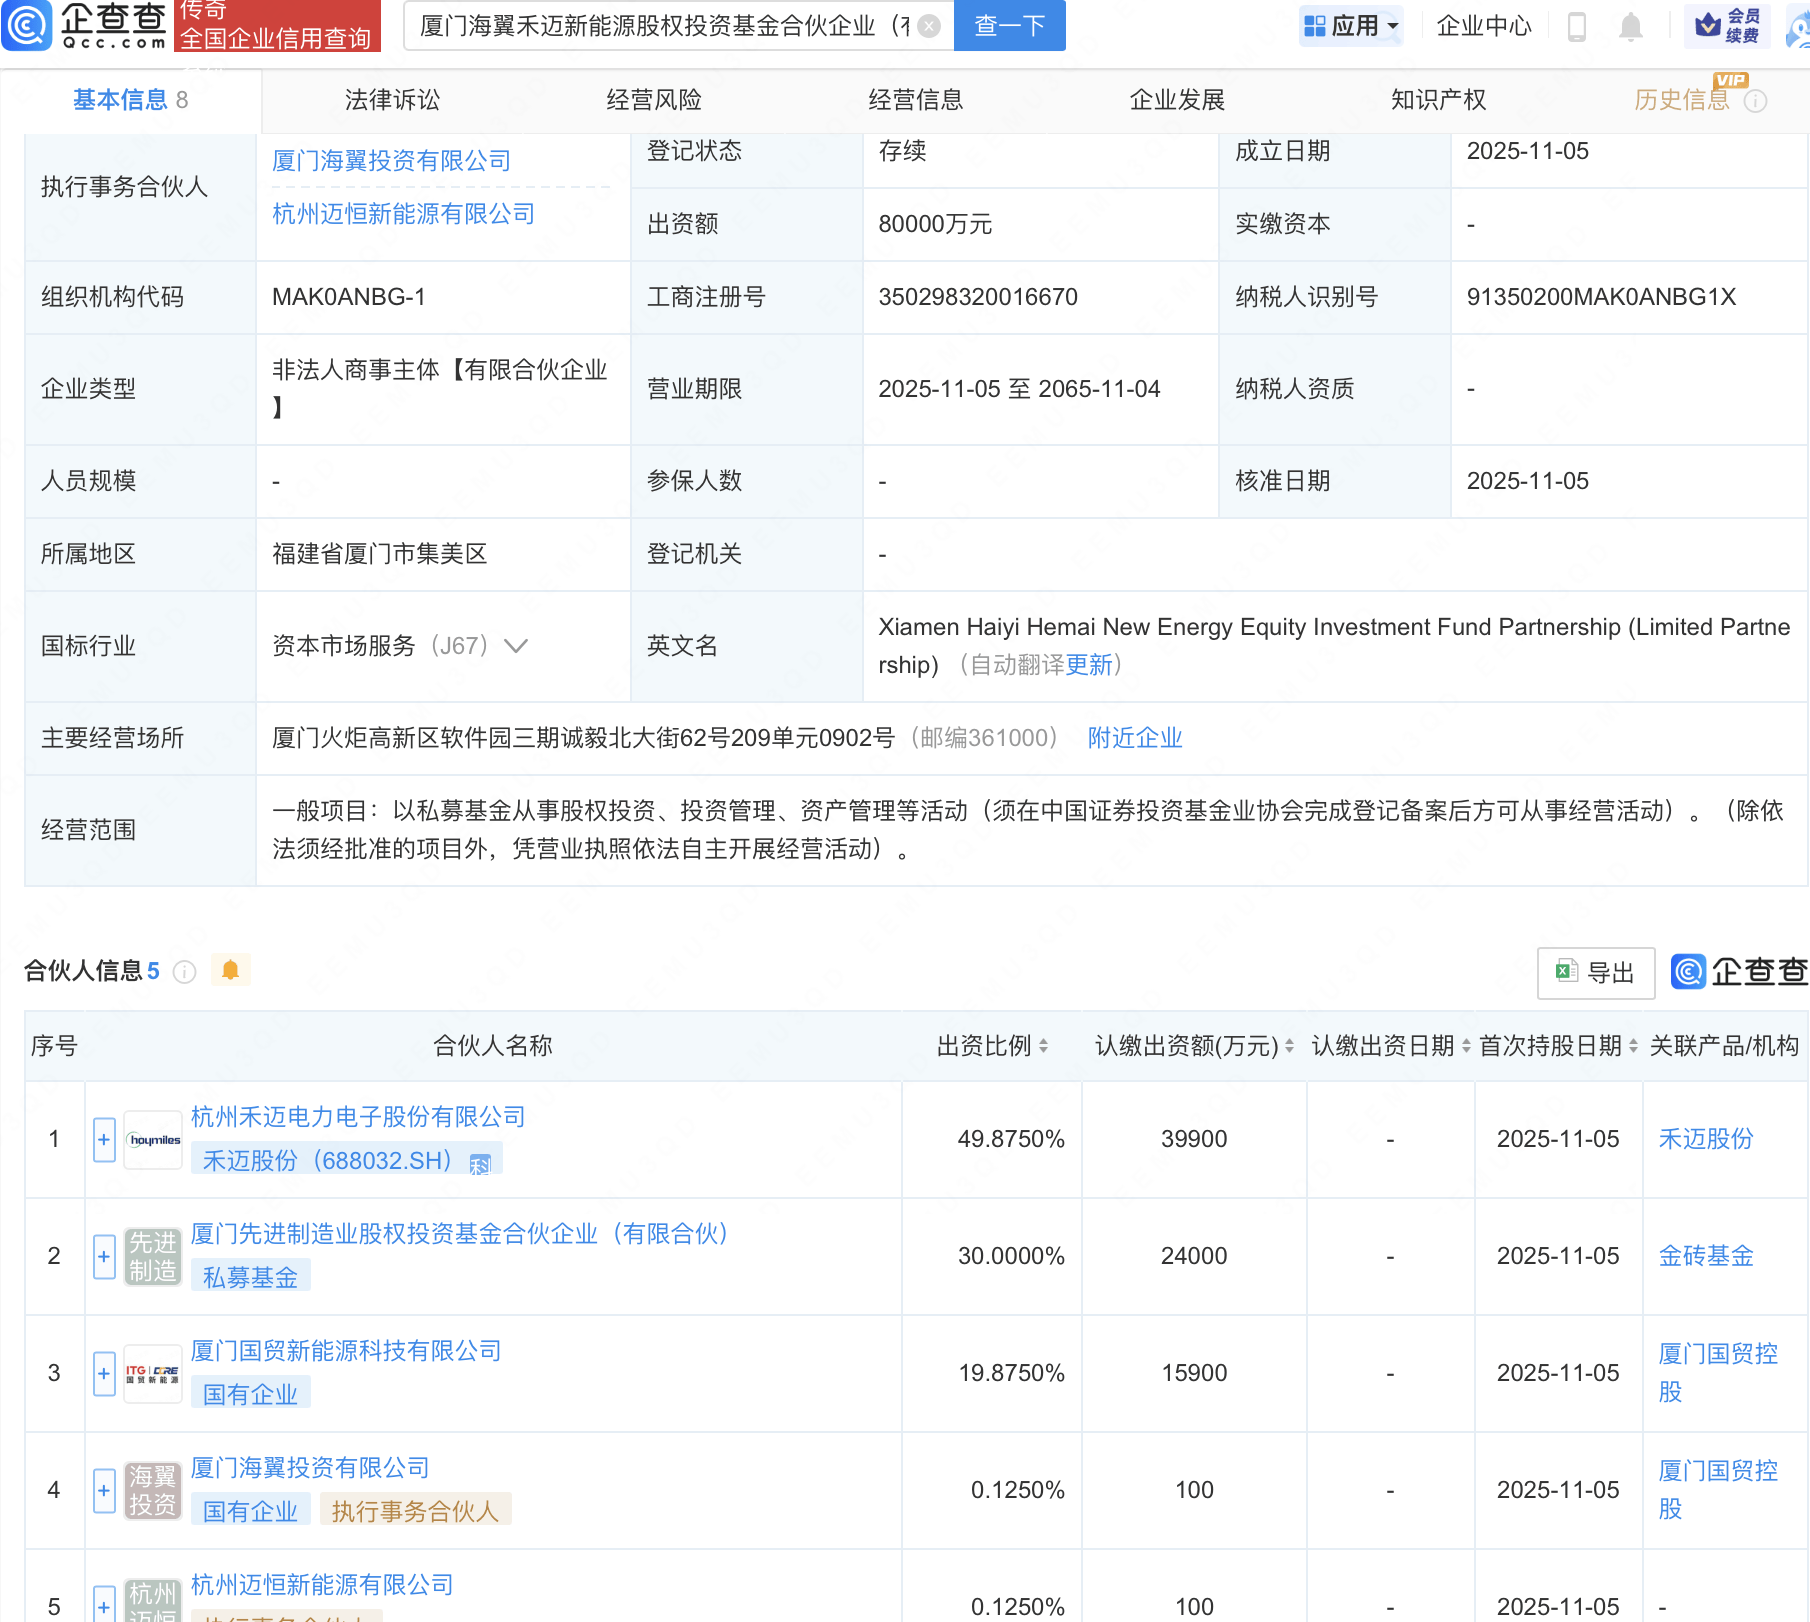The image size is (1810, 1622).
Task: Expand the 资本市场服务 industry chevron
Action: 516,646
